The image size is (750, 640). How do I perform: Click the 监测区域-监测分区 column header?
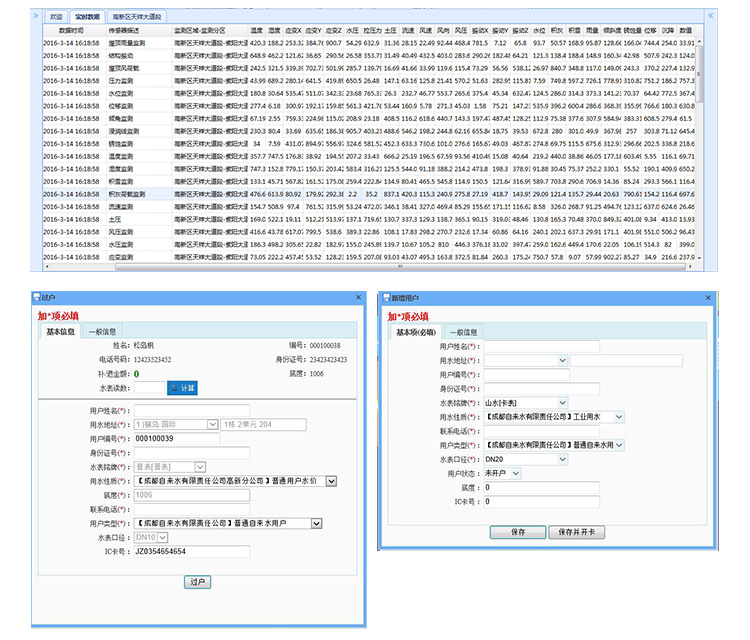[200, 30]
